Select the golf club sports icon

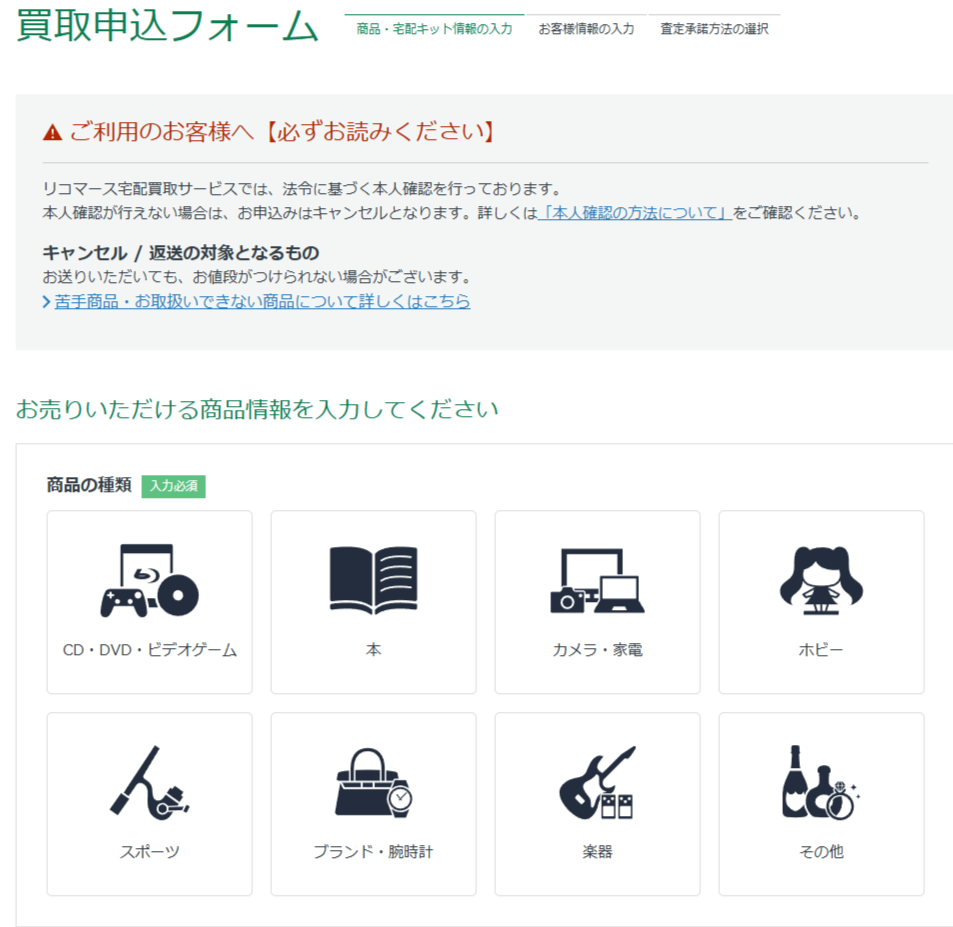coord(149,782)
